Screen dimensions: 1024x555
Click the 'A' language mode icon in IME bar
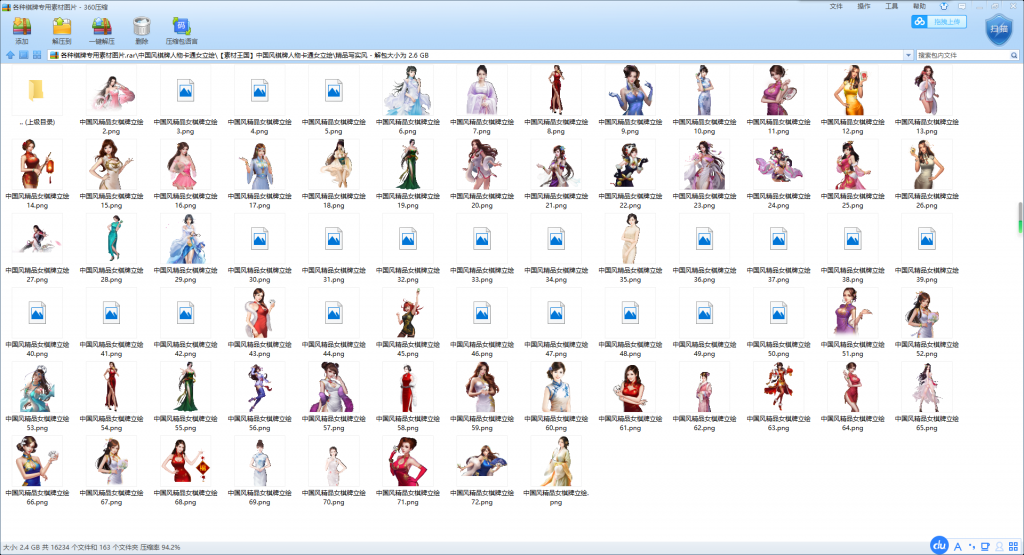tap(957, 547)
